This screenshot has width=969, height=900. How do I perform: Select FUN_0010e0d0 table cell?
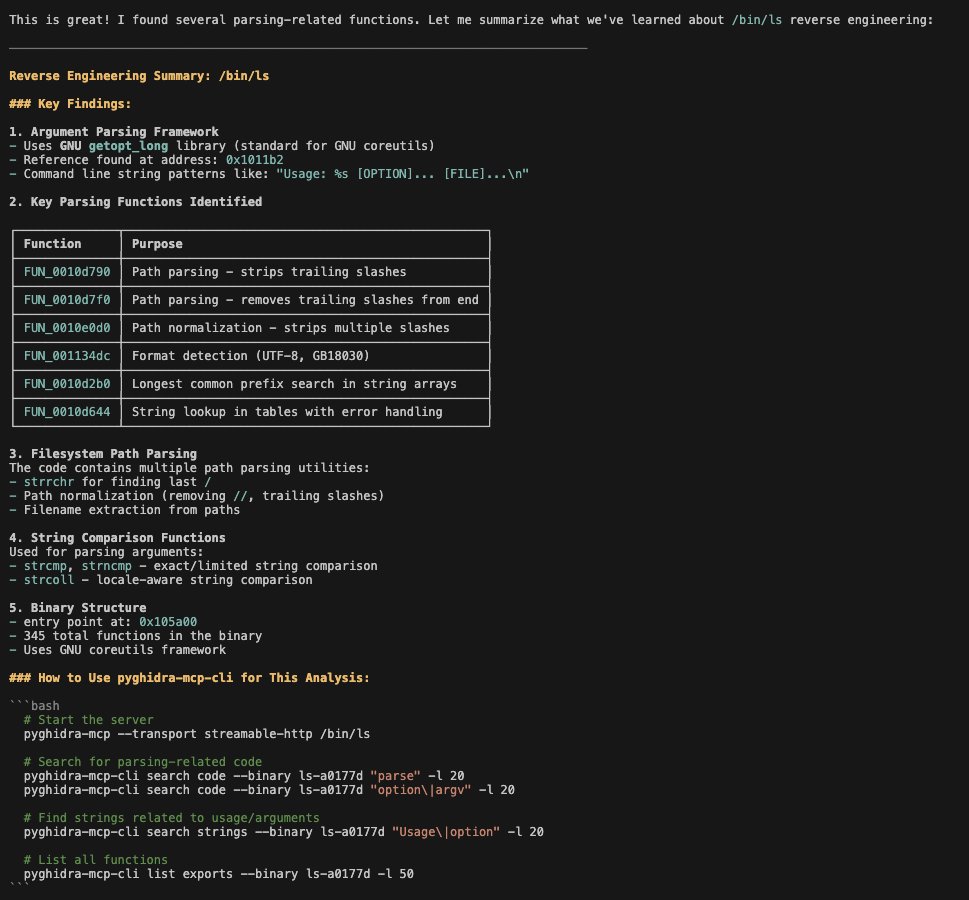[67, 328]
